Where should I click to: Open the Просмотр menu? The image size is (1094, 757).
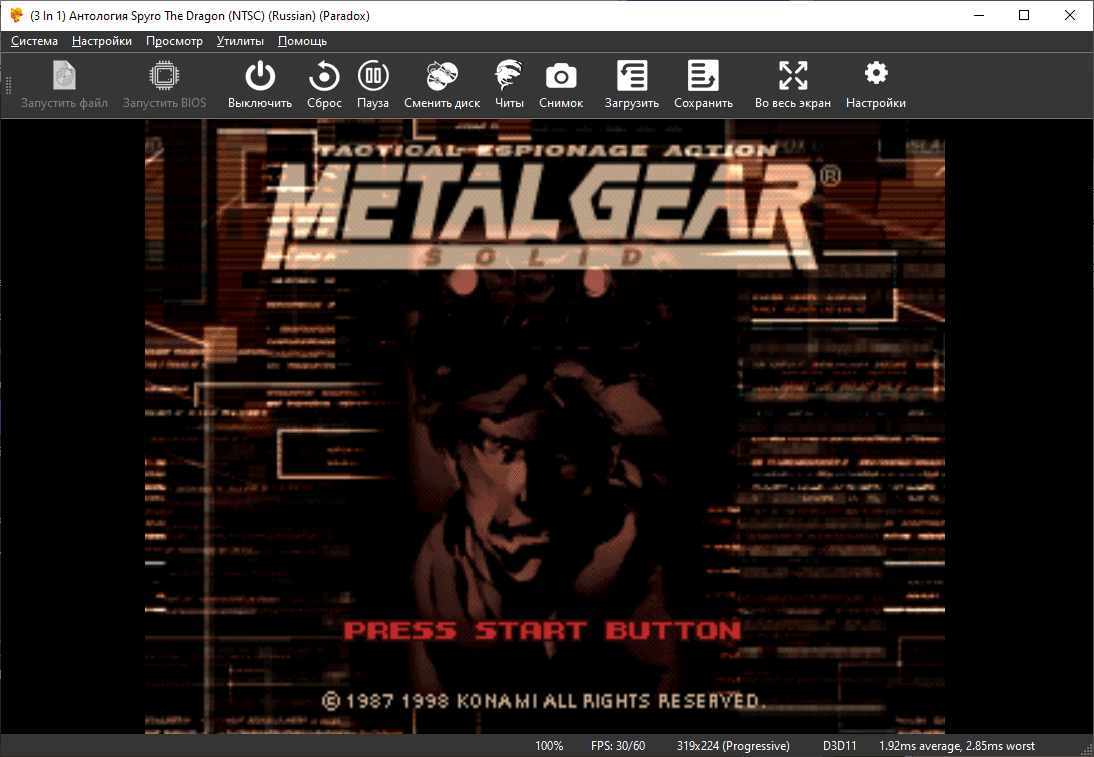point(174,41)
